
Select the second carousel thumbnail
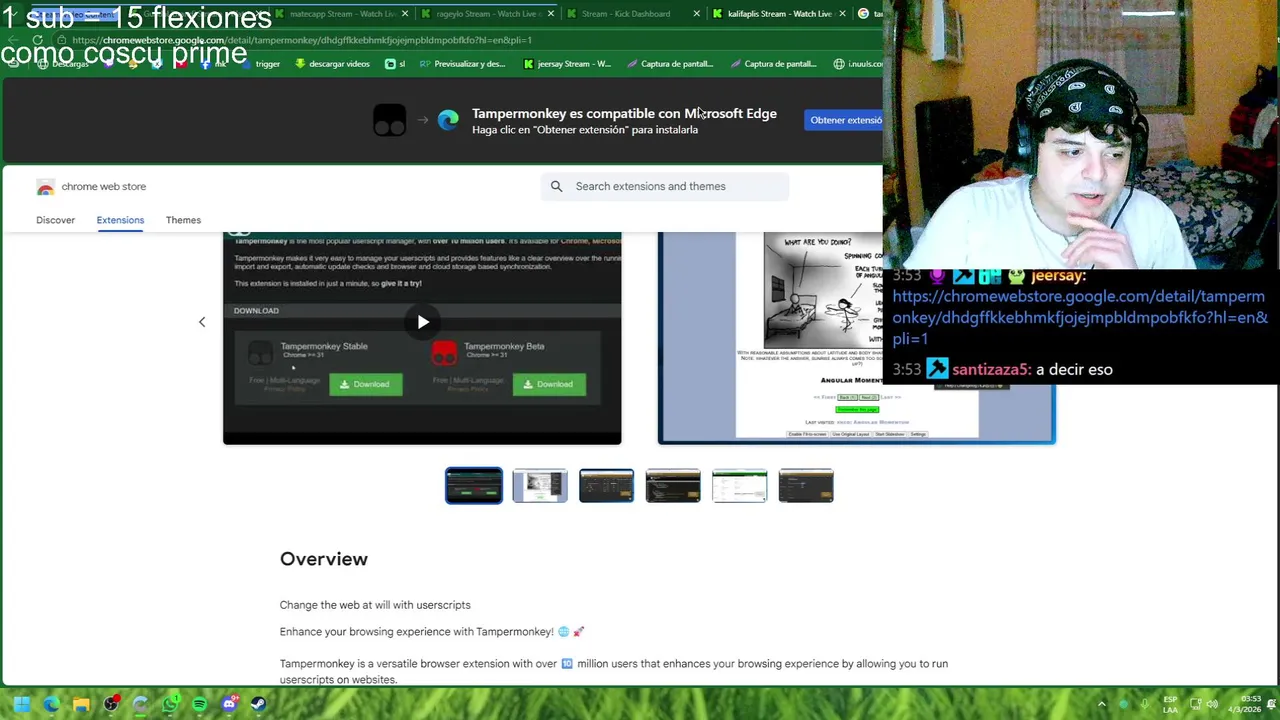(x=540, y=486)
